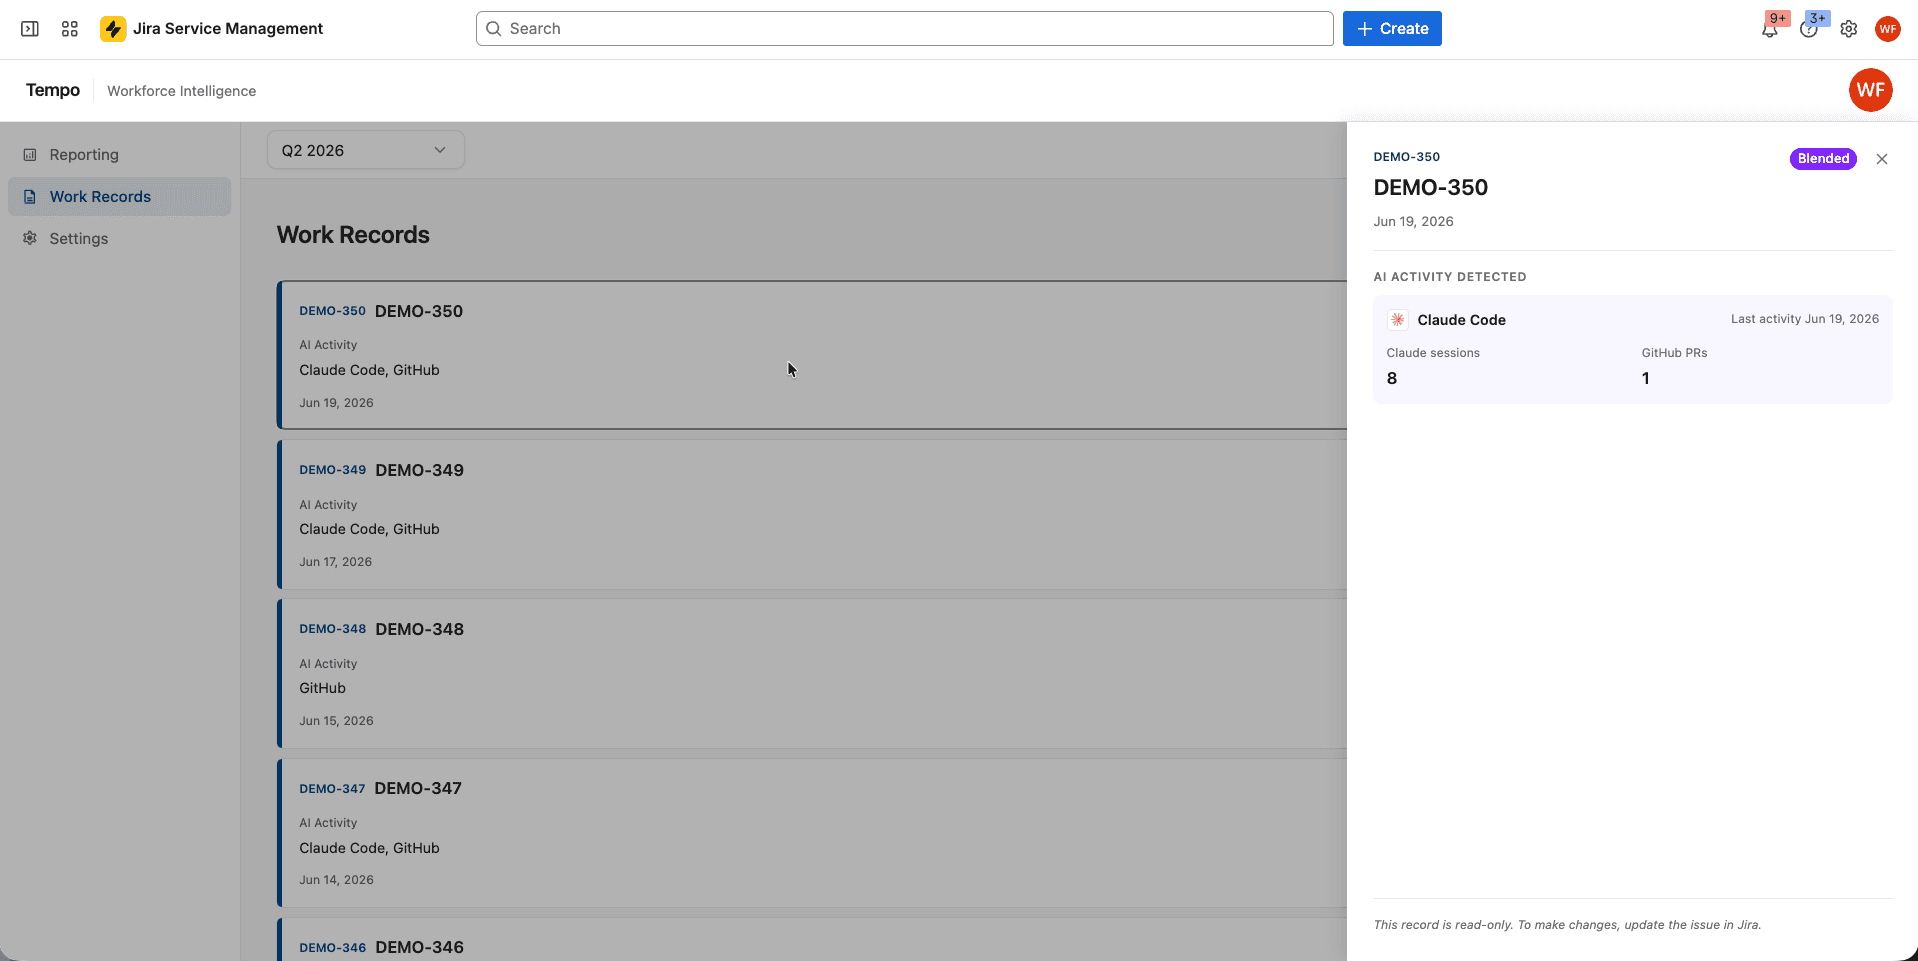
Task: Click the search magnifier icon
Action: click(x=493, y=29)
